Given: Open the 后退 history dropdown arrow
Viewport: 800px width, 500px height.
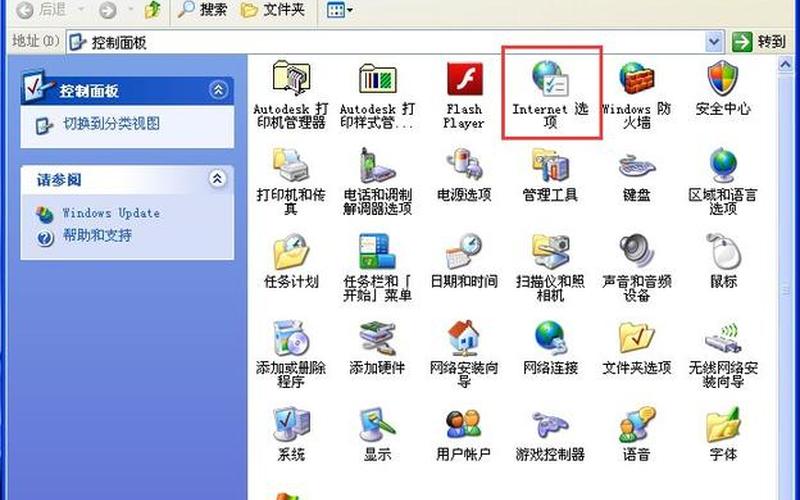Looking at the screenshot, I should click(81, 10).
